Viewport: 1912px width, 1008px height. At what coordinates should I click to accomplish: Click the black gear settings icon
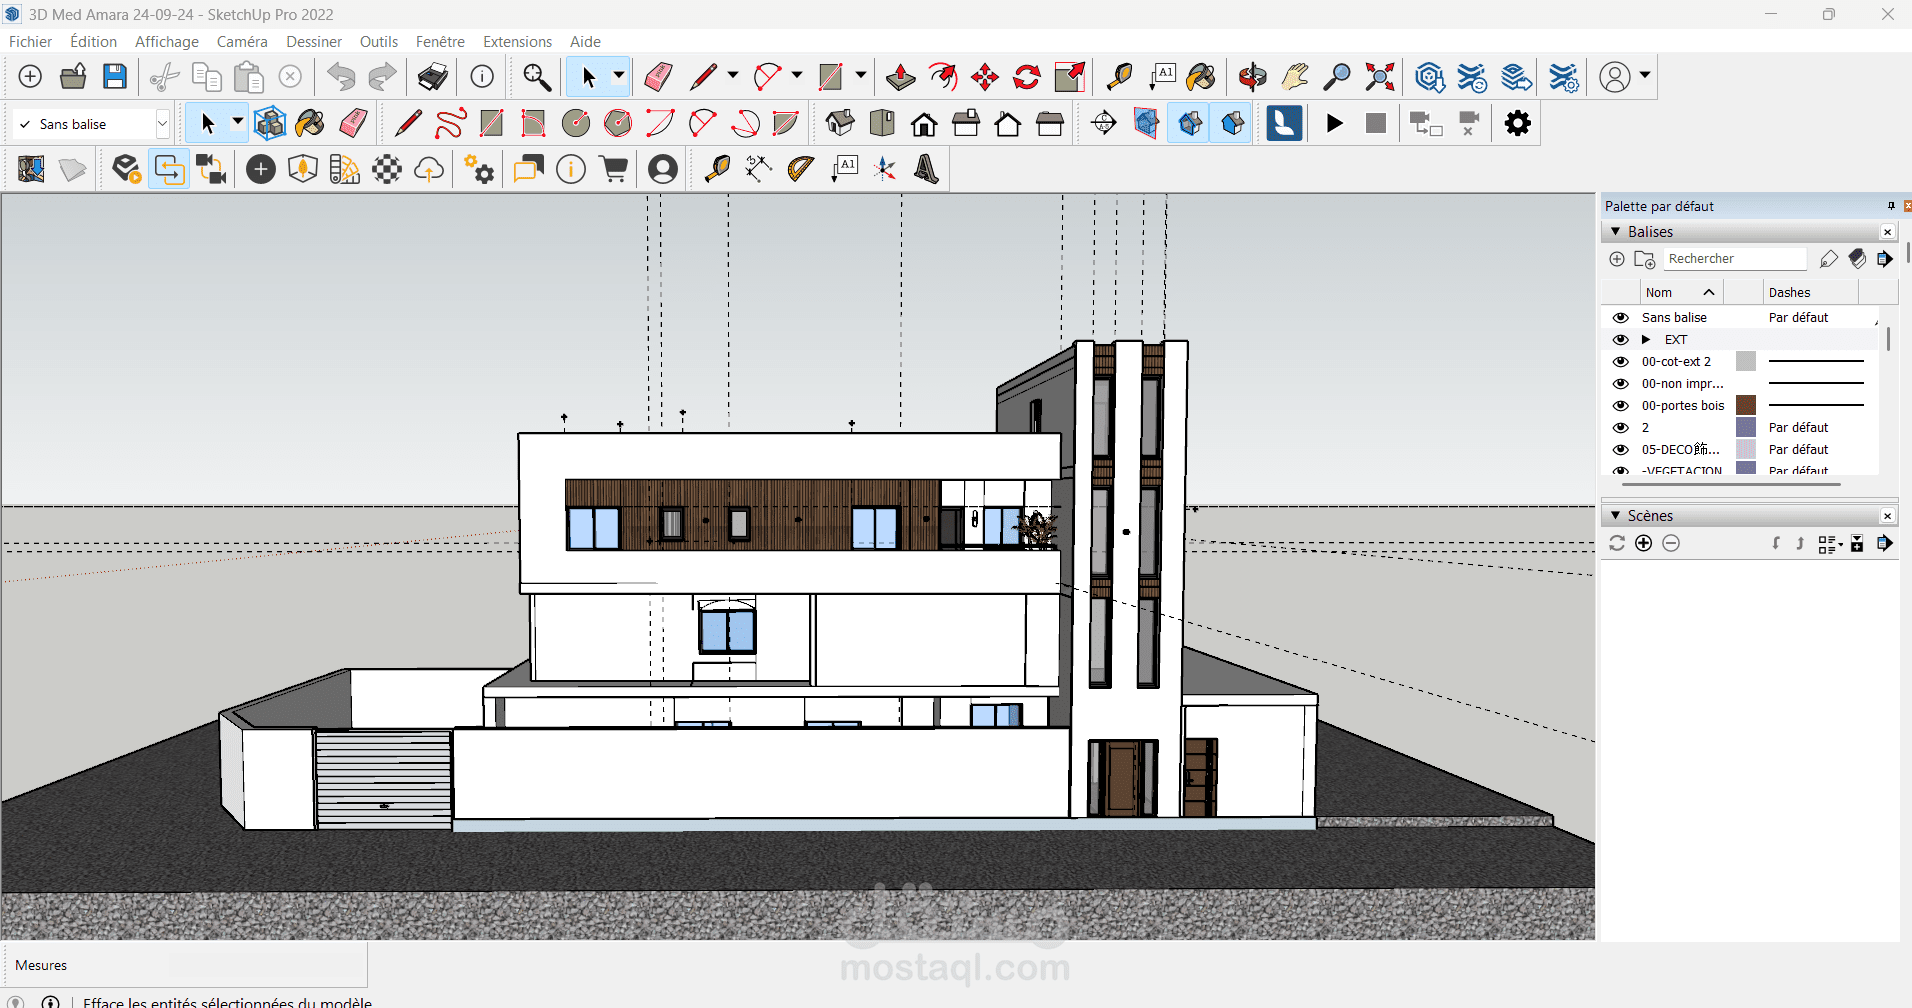click(x=1517, y=123)
